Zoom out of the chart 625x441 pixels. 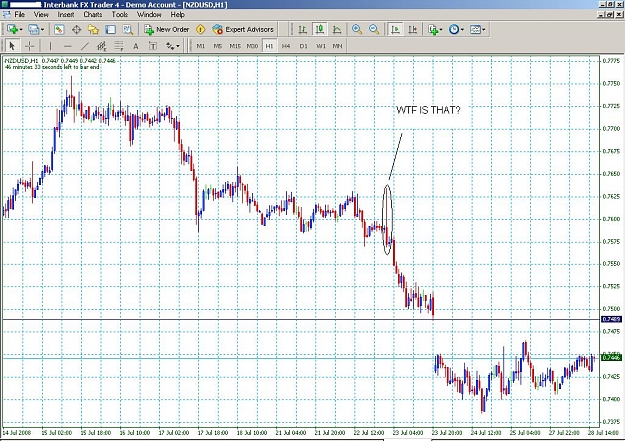point(374,30)
